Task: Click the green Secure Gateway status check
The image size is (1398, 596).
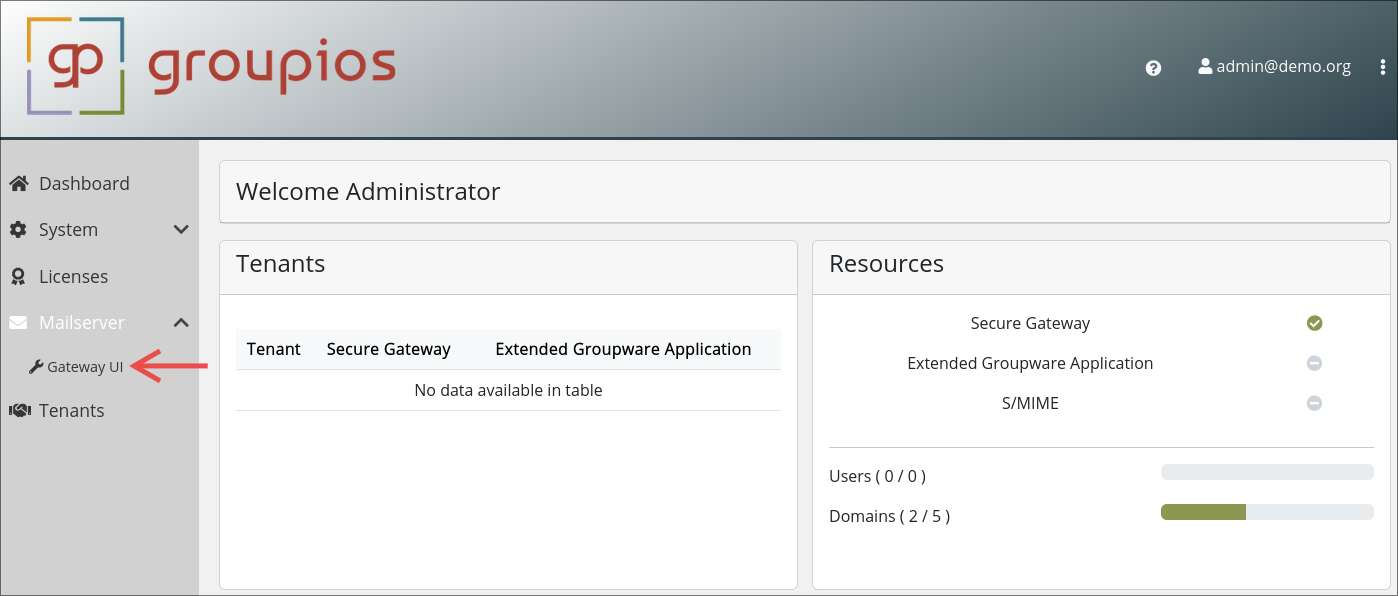Action: click(x=1314, y=323)
